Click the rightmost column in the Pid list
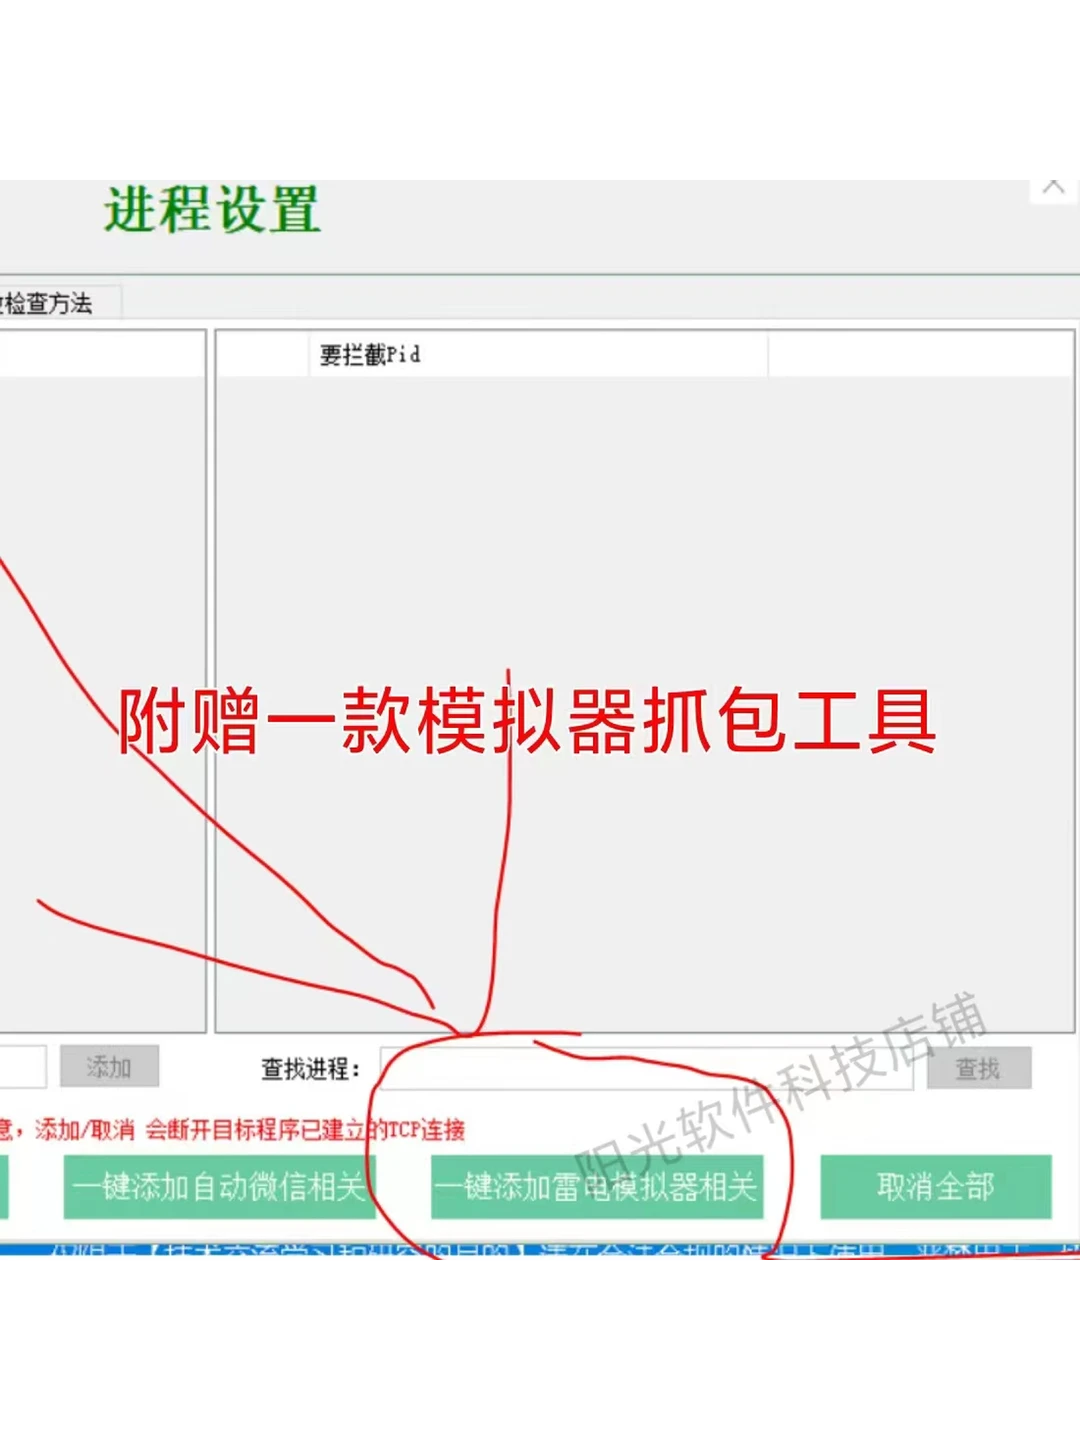This screenshot has width=1080, height=1440. click(920, 355)
